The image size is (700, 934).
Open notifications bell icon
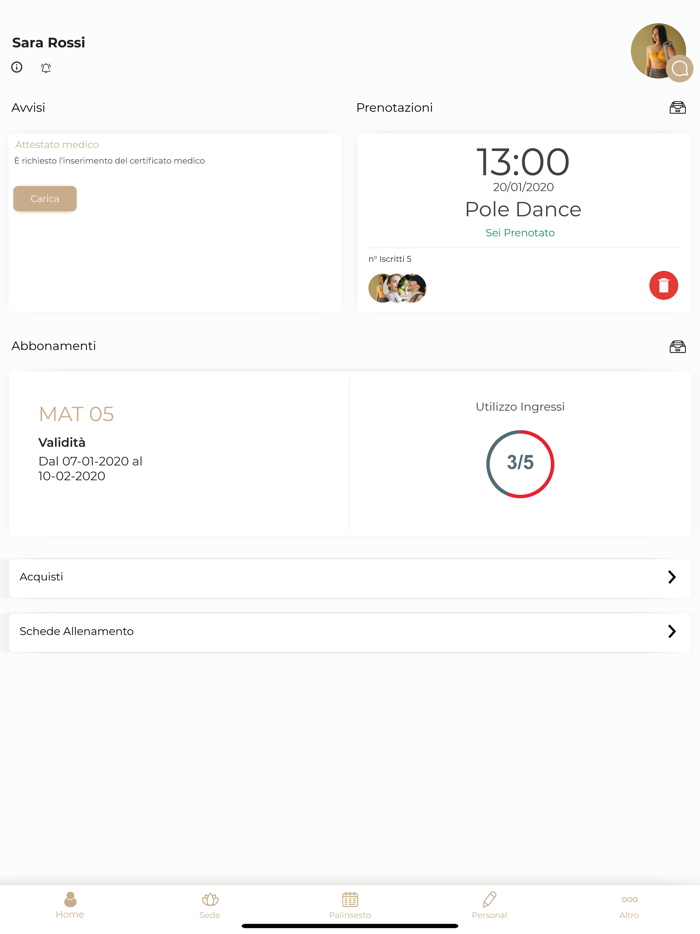[x=46, y=68]
